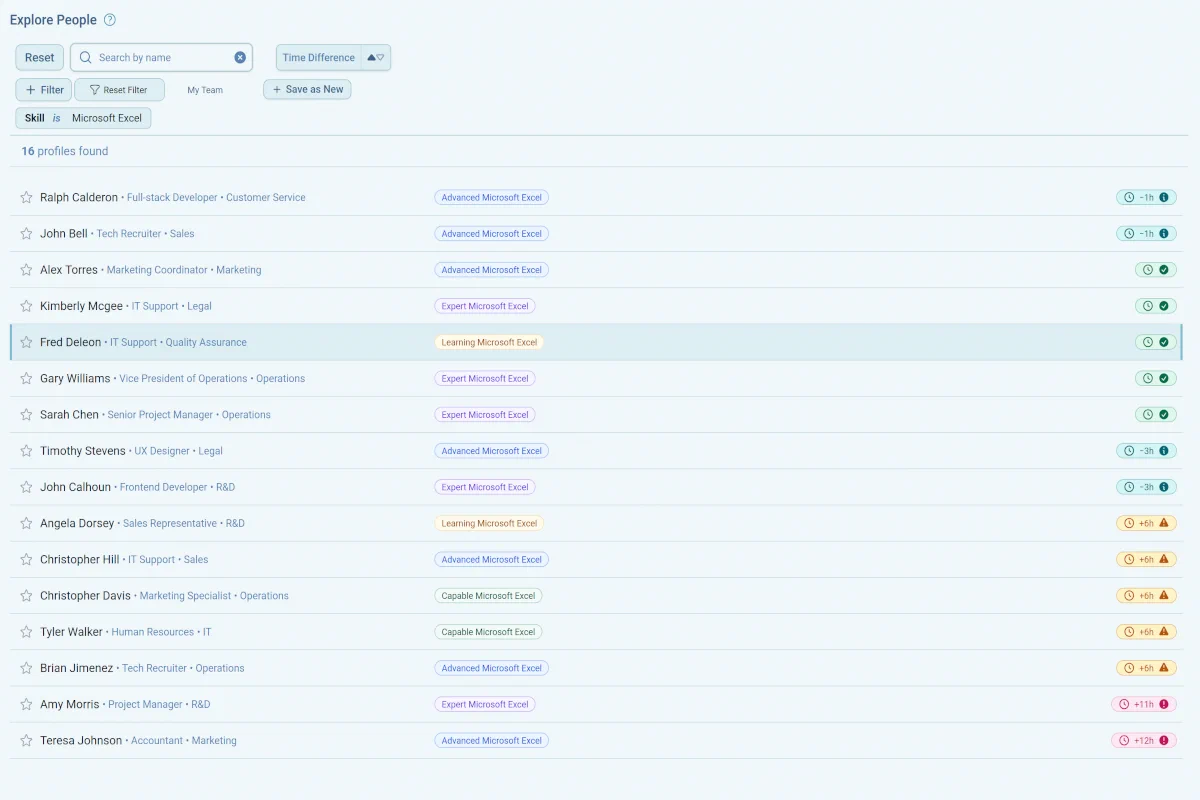Click Ralph Calderon's Advanced Microsoft Excel tag
The width and height of the screenshot is (1200, 800).
491,198
